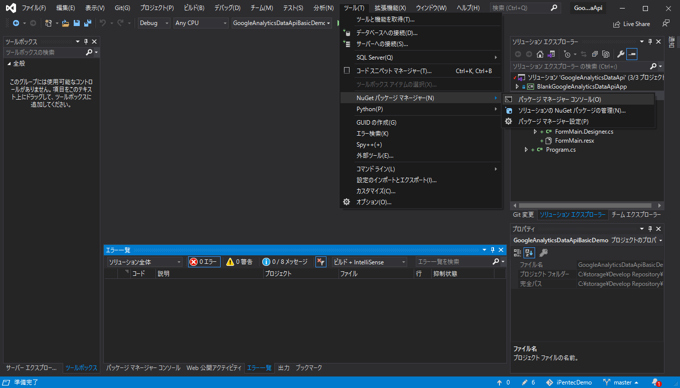Open the master branch selector in status bar
Screen dimensions: 680x388
coord(621,382)
